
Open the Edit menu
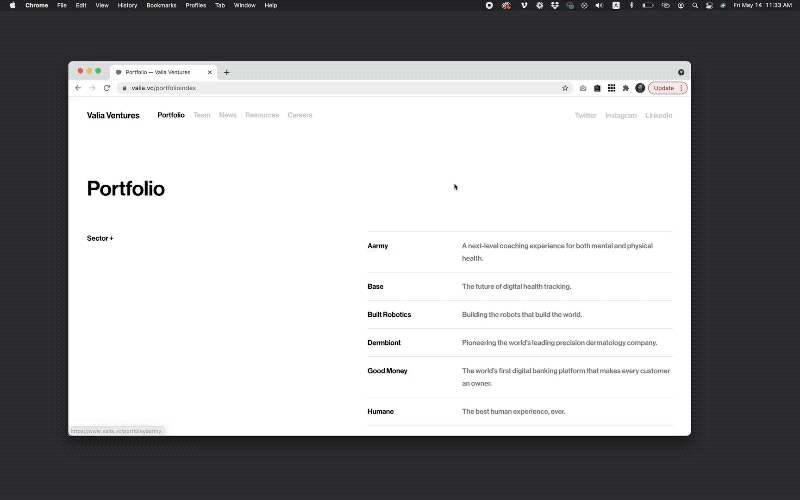(81, 5)
